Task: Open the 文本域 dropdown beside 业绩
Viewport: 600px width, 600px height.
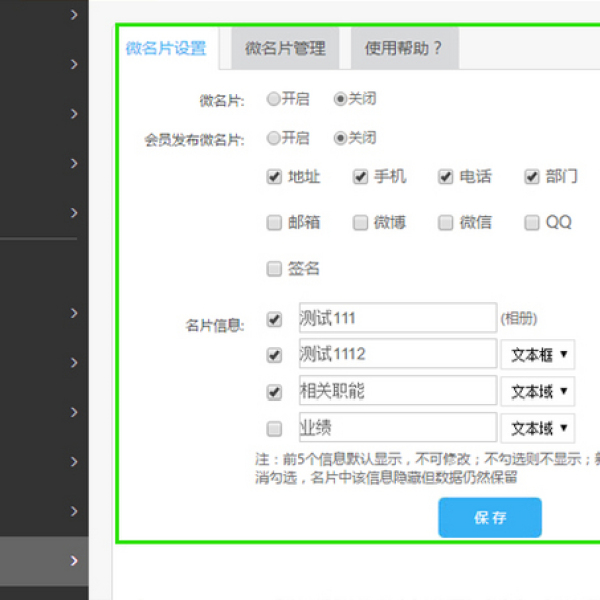Action: [538, 428]
